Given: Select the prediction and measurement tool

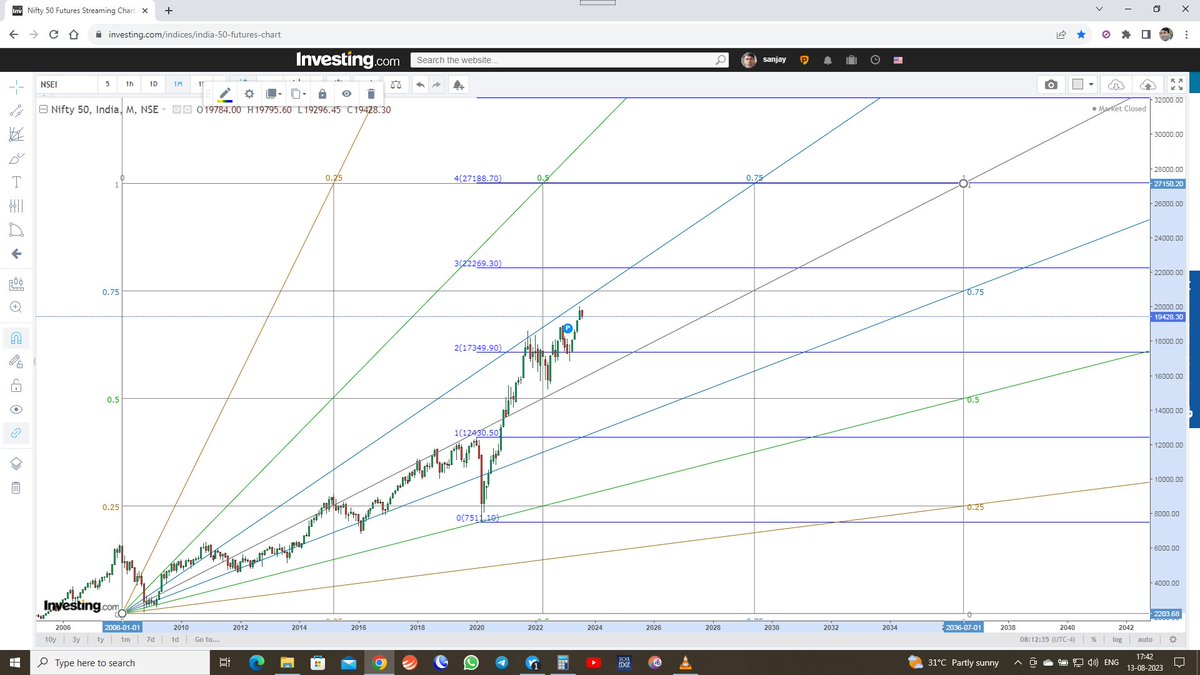Looking at the screenshot, I should (x=15, y=230).
